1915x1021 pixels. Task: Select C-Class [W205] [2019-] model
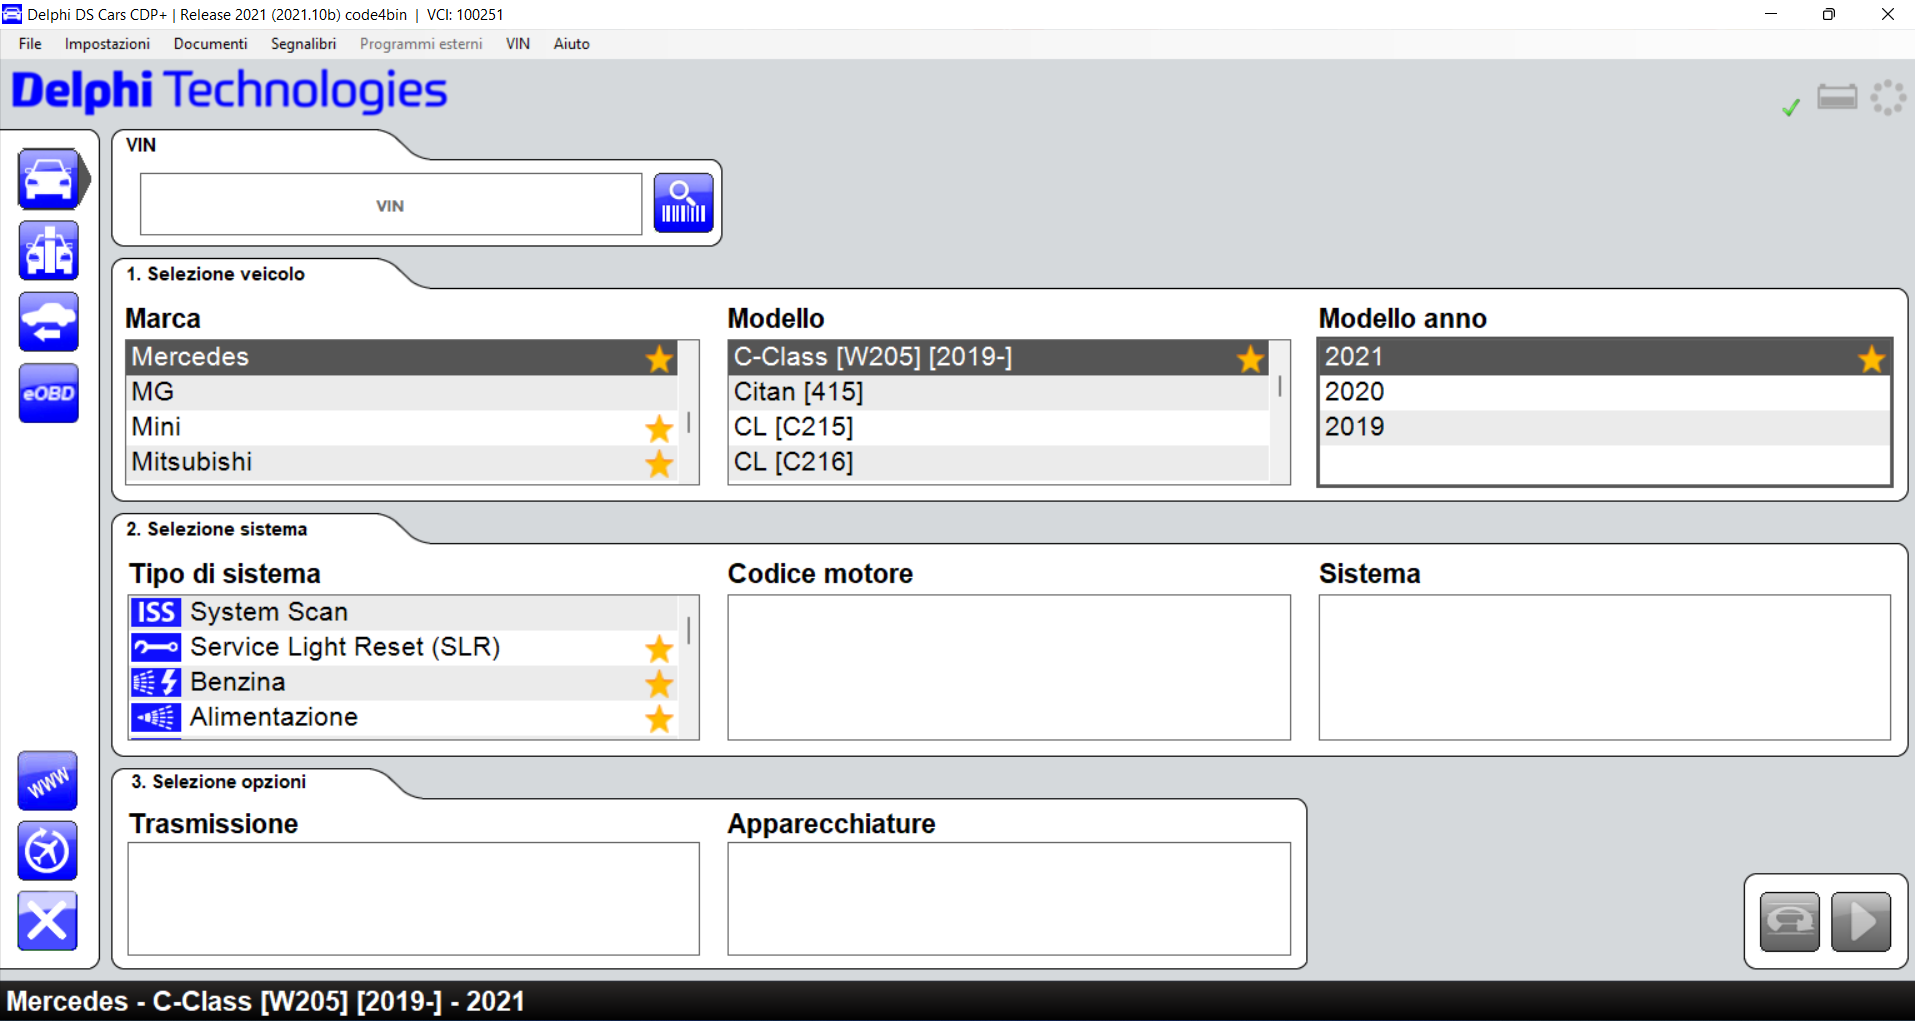(x=999, y=357)
